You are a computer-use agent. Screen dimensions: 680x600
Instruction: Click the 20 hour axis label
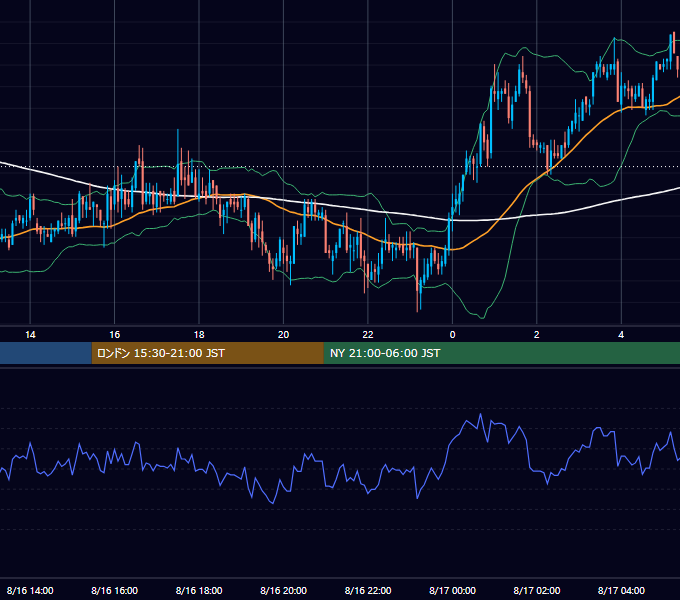tap(283, 335)
